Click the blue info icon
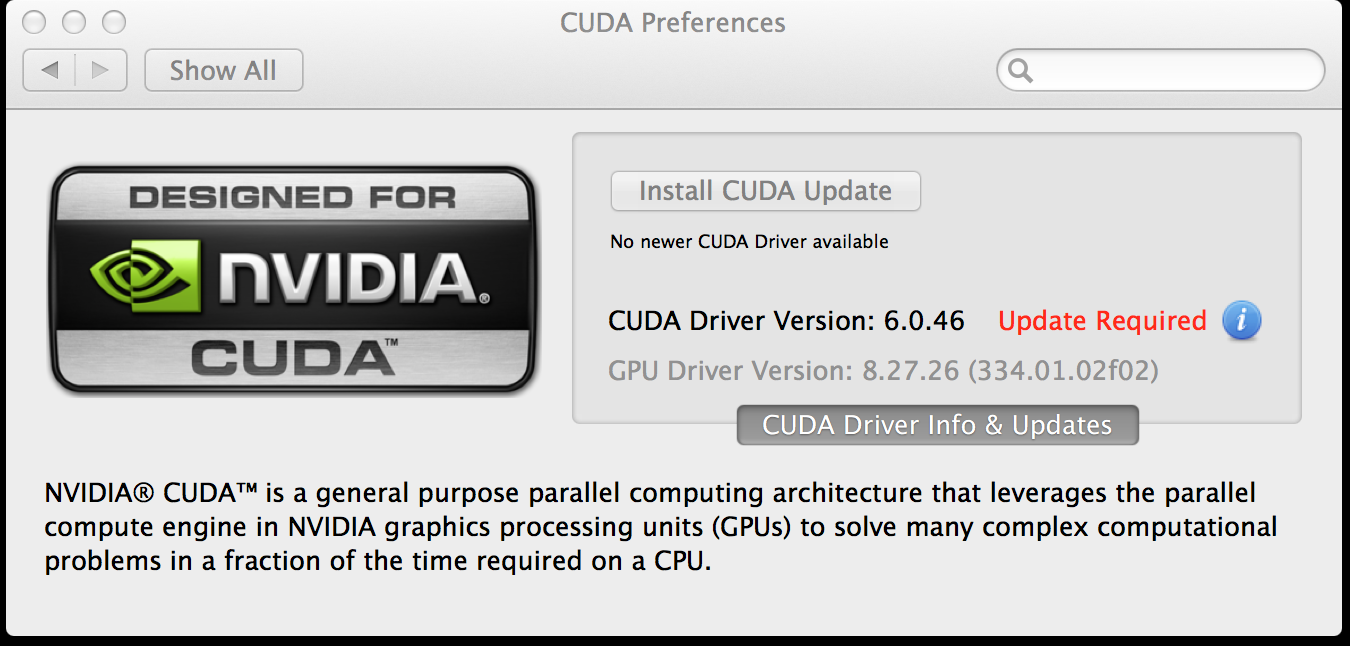The image size is (1350, 646). pyautogui.click(x=1242, y=321)
